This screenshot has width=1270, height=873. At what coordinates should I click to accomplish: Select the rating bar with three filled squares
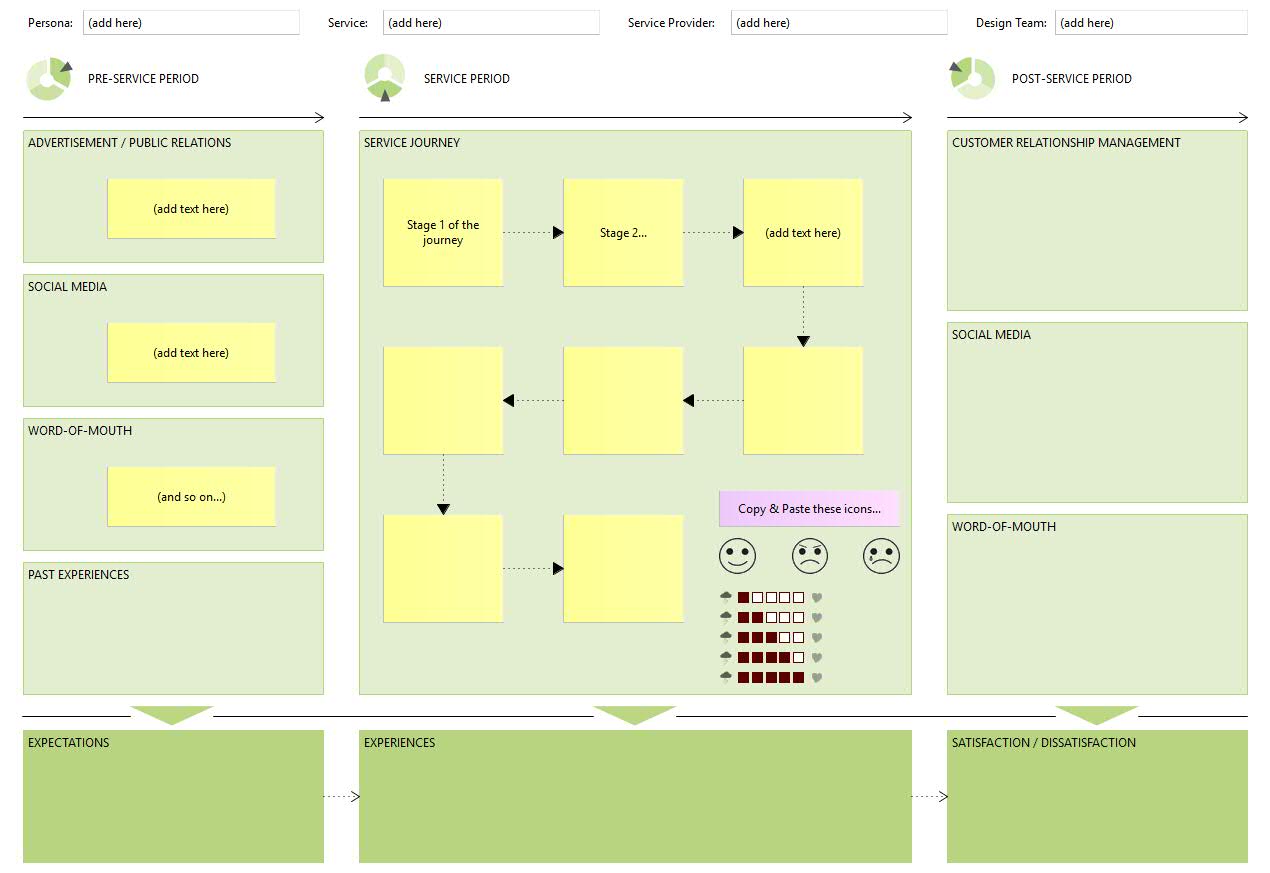pos(771,638)
